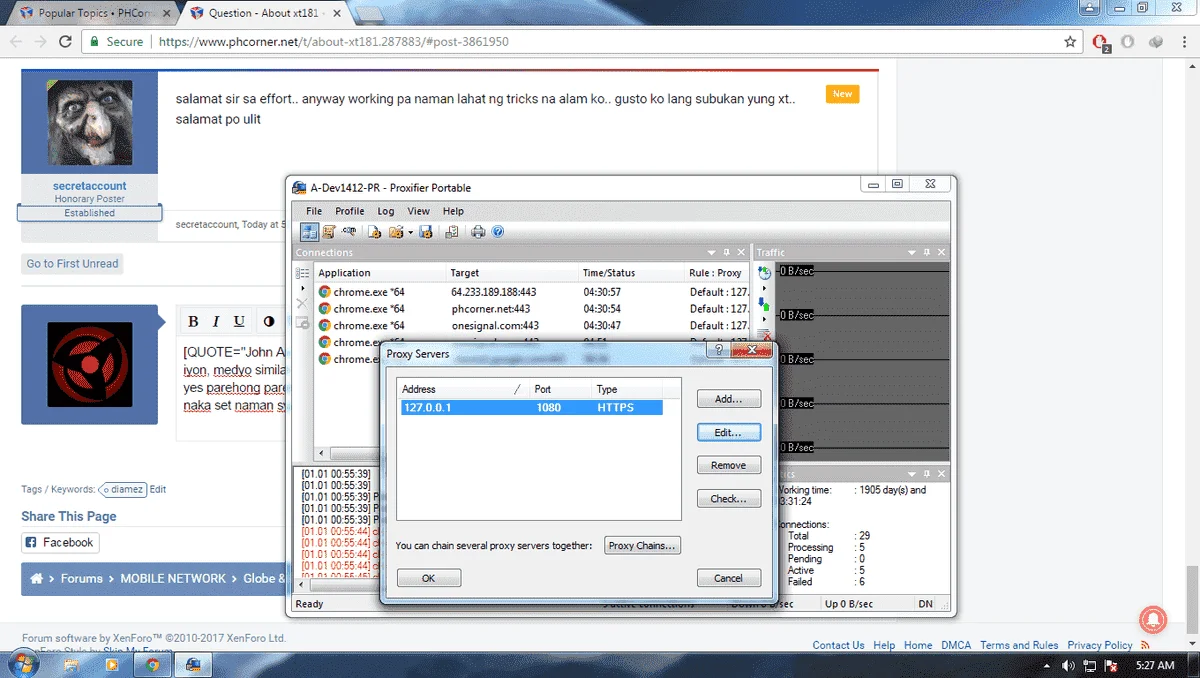The height and width of the screenshot is (678, 1200).
Task: Toggle Italic formatting in reply editor
Action: tap(216, 321)
